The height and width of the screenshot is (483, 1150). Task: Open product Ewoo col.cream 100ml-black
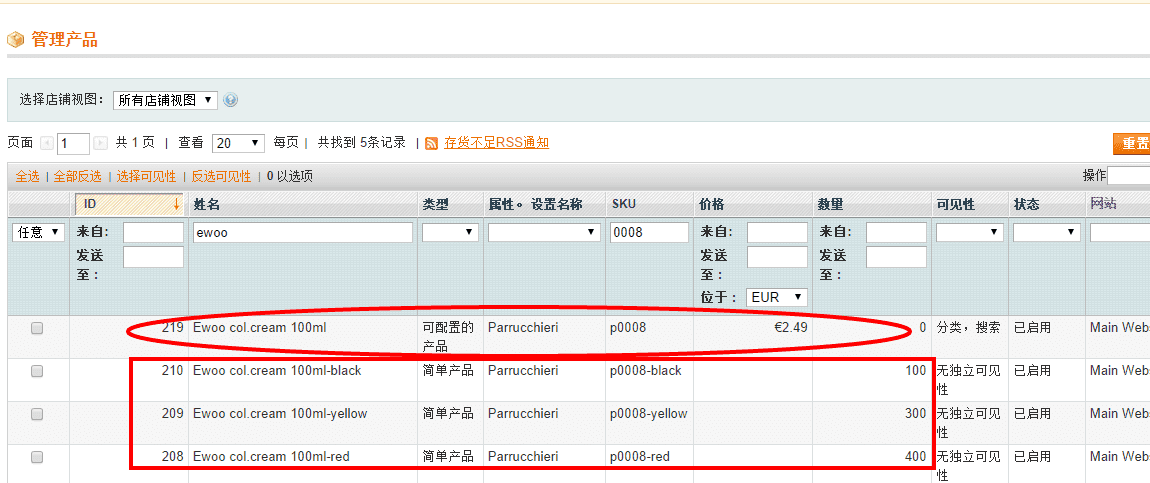pos(277,371)
